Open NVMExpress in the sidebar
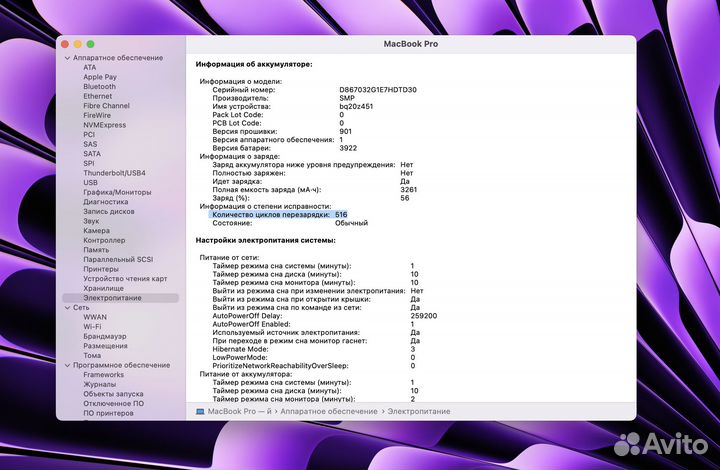The height and width of the screenshot is (470, 720). tap(105, 125)
